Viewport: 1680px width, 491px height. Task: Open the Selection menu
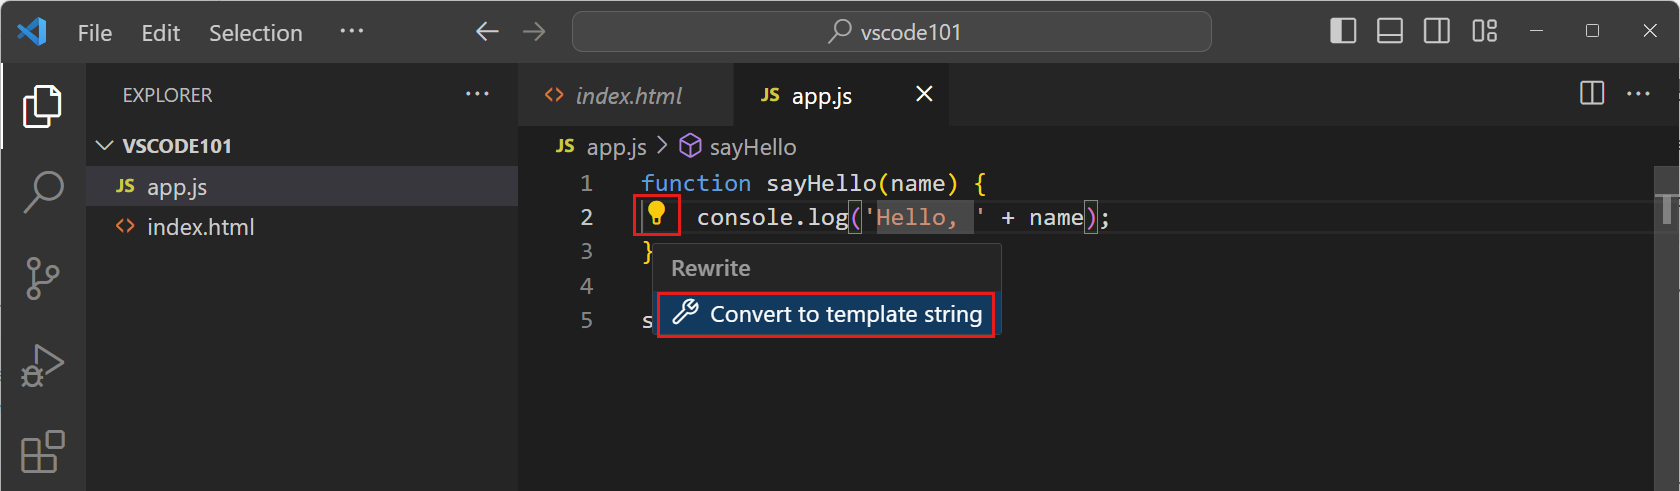[x=255, y=33]
